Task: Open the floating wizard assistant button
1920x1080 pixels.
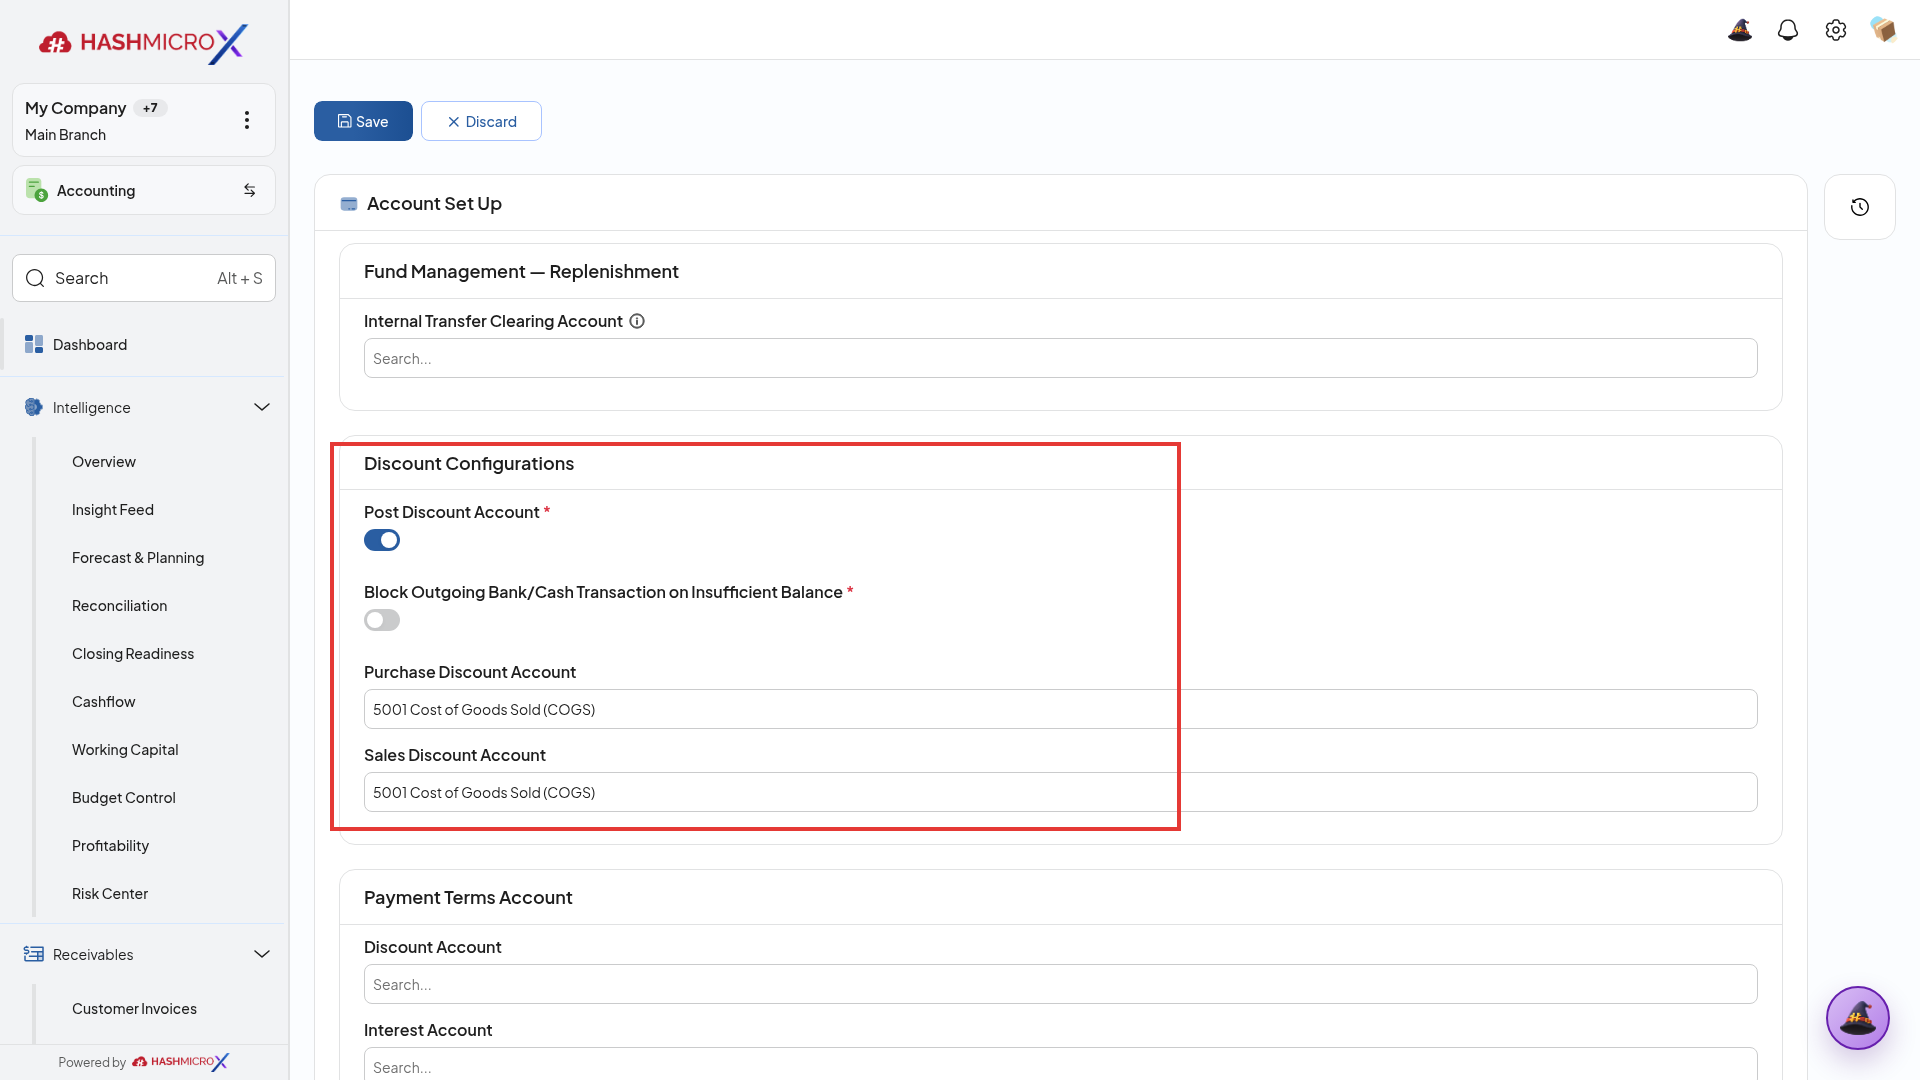Action: (1858, 1018)
